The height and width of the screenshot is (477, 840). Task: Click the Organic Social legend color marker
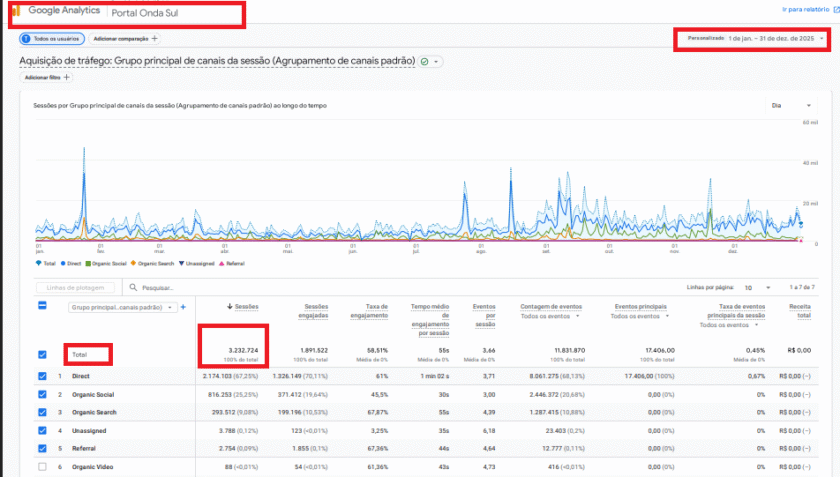(x=88, y=263)
